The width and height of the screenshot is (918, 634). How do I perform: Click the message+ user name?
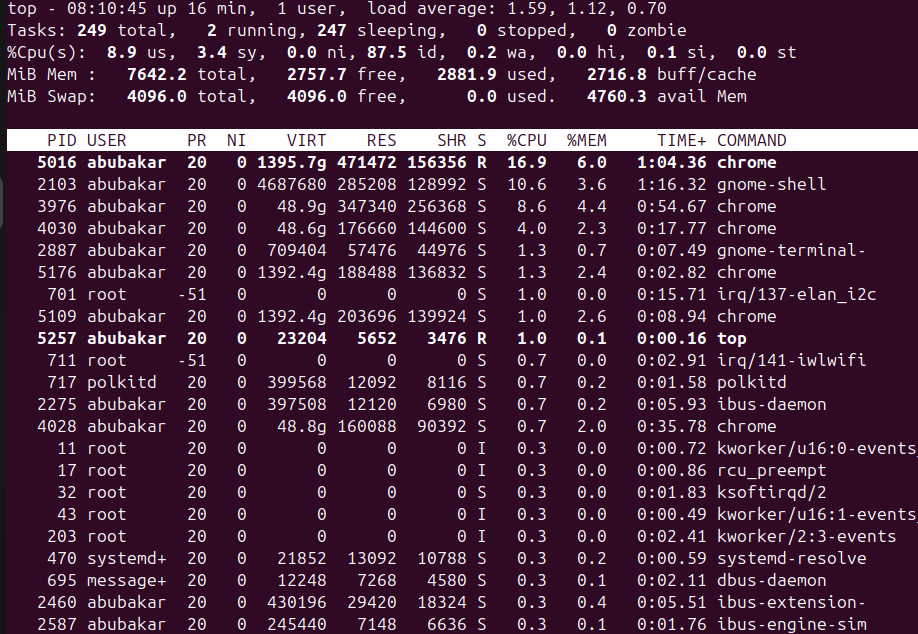(x=126, y=580)
